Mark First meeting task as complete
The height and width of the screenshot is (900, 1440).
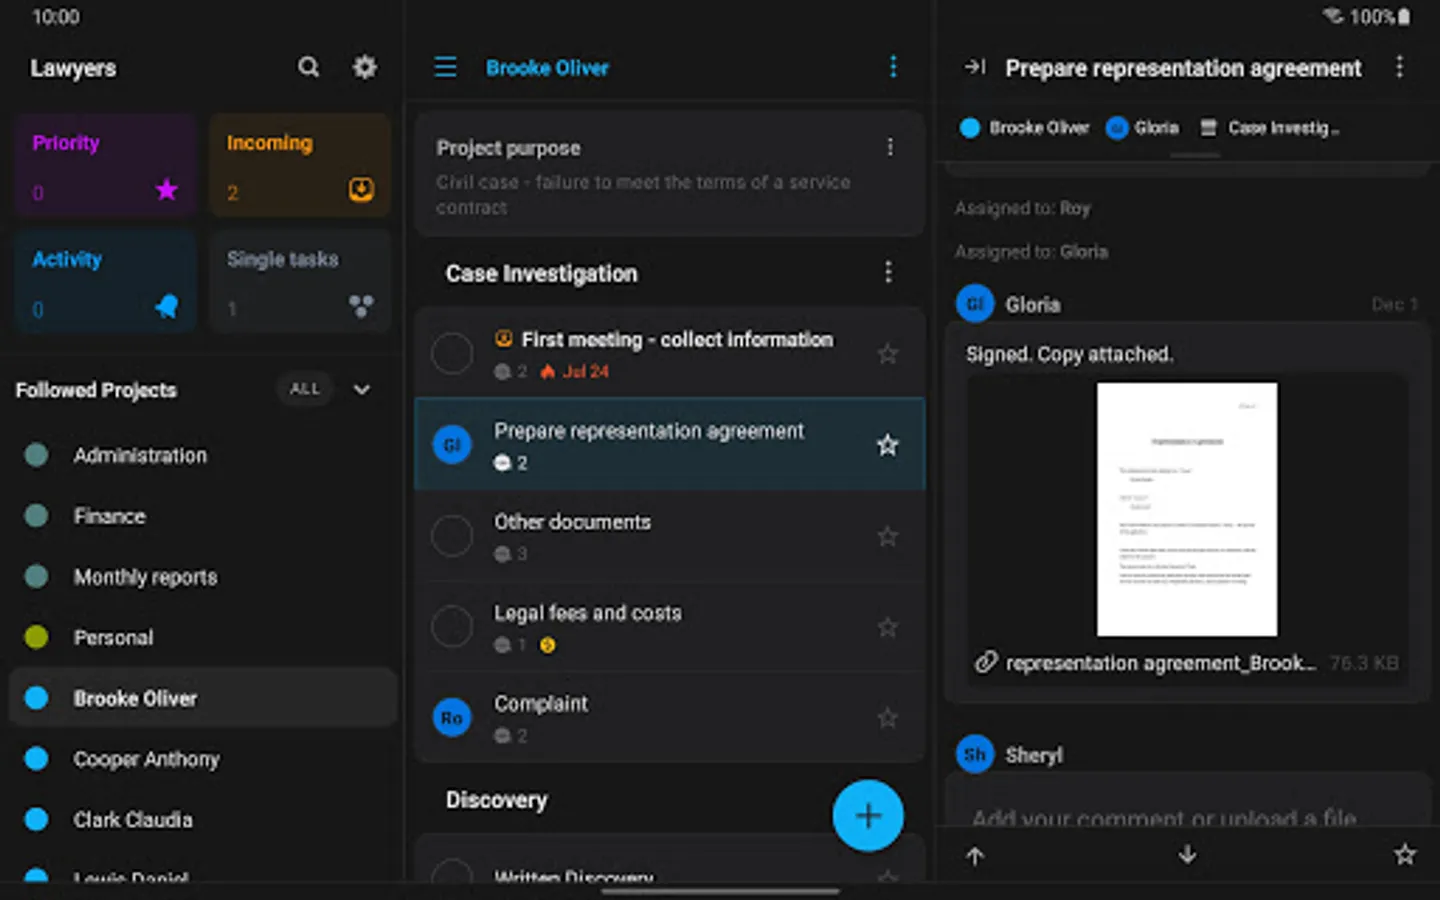pos(452,353)
